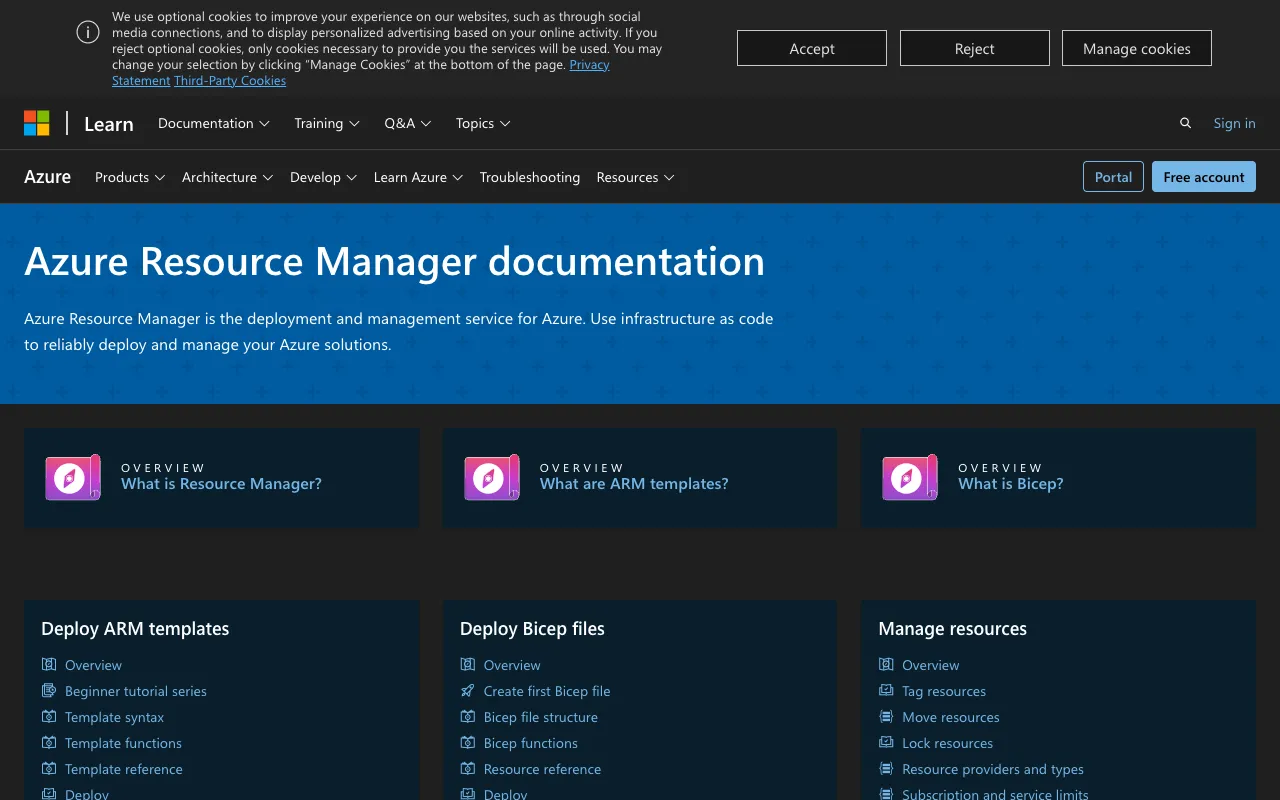Open the Documentation dropdown menu
The image size is (1280, 800).
[213, 122]
